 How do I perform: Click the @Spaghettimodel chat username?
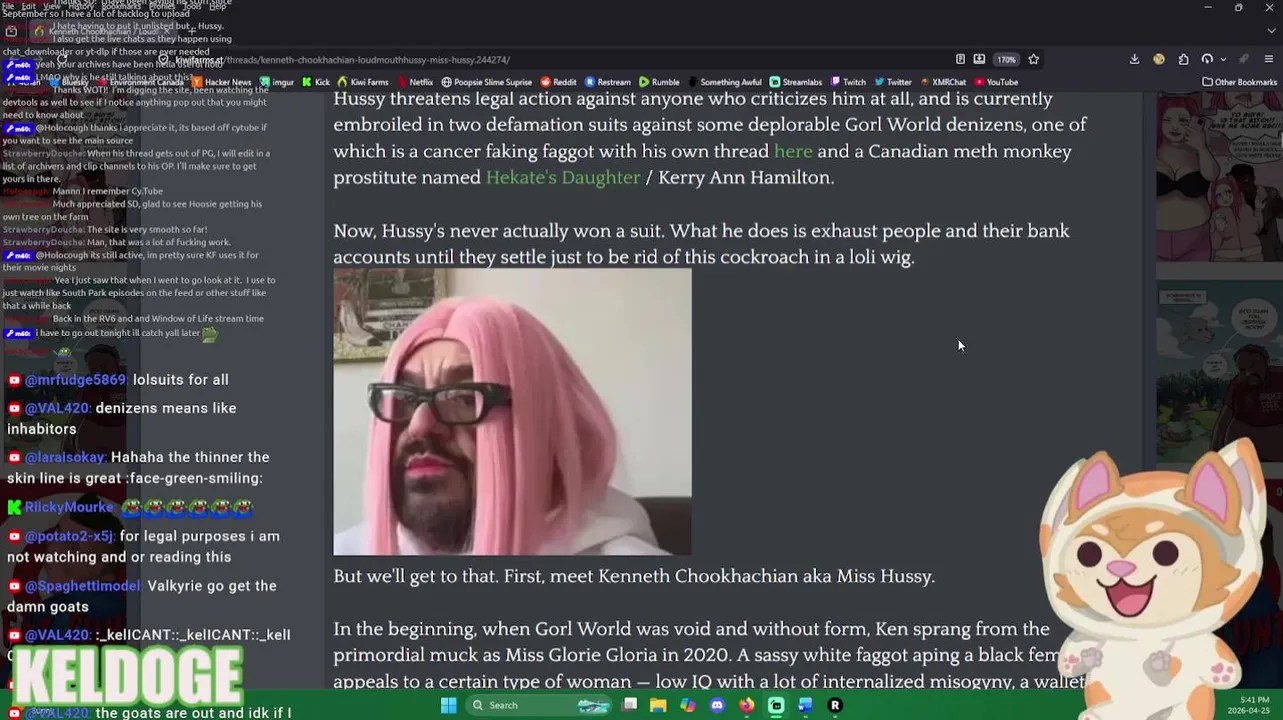click(84, 586)
